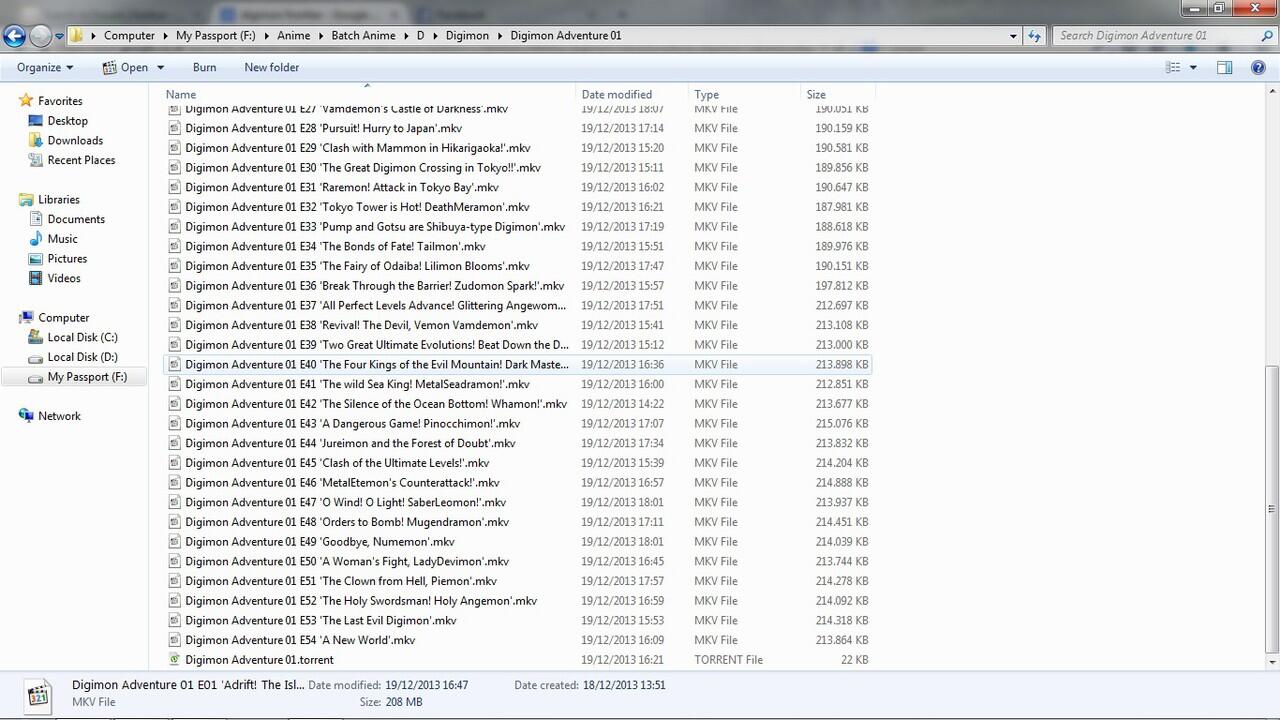This screenshot has height=720, width=1280.
Task: Select file icon of E41 MetalSeadramon episode
Action: (x=175, y=384)
